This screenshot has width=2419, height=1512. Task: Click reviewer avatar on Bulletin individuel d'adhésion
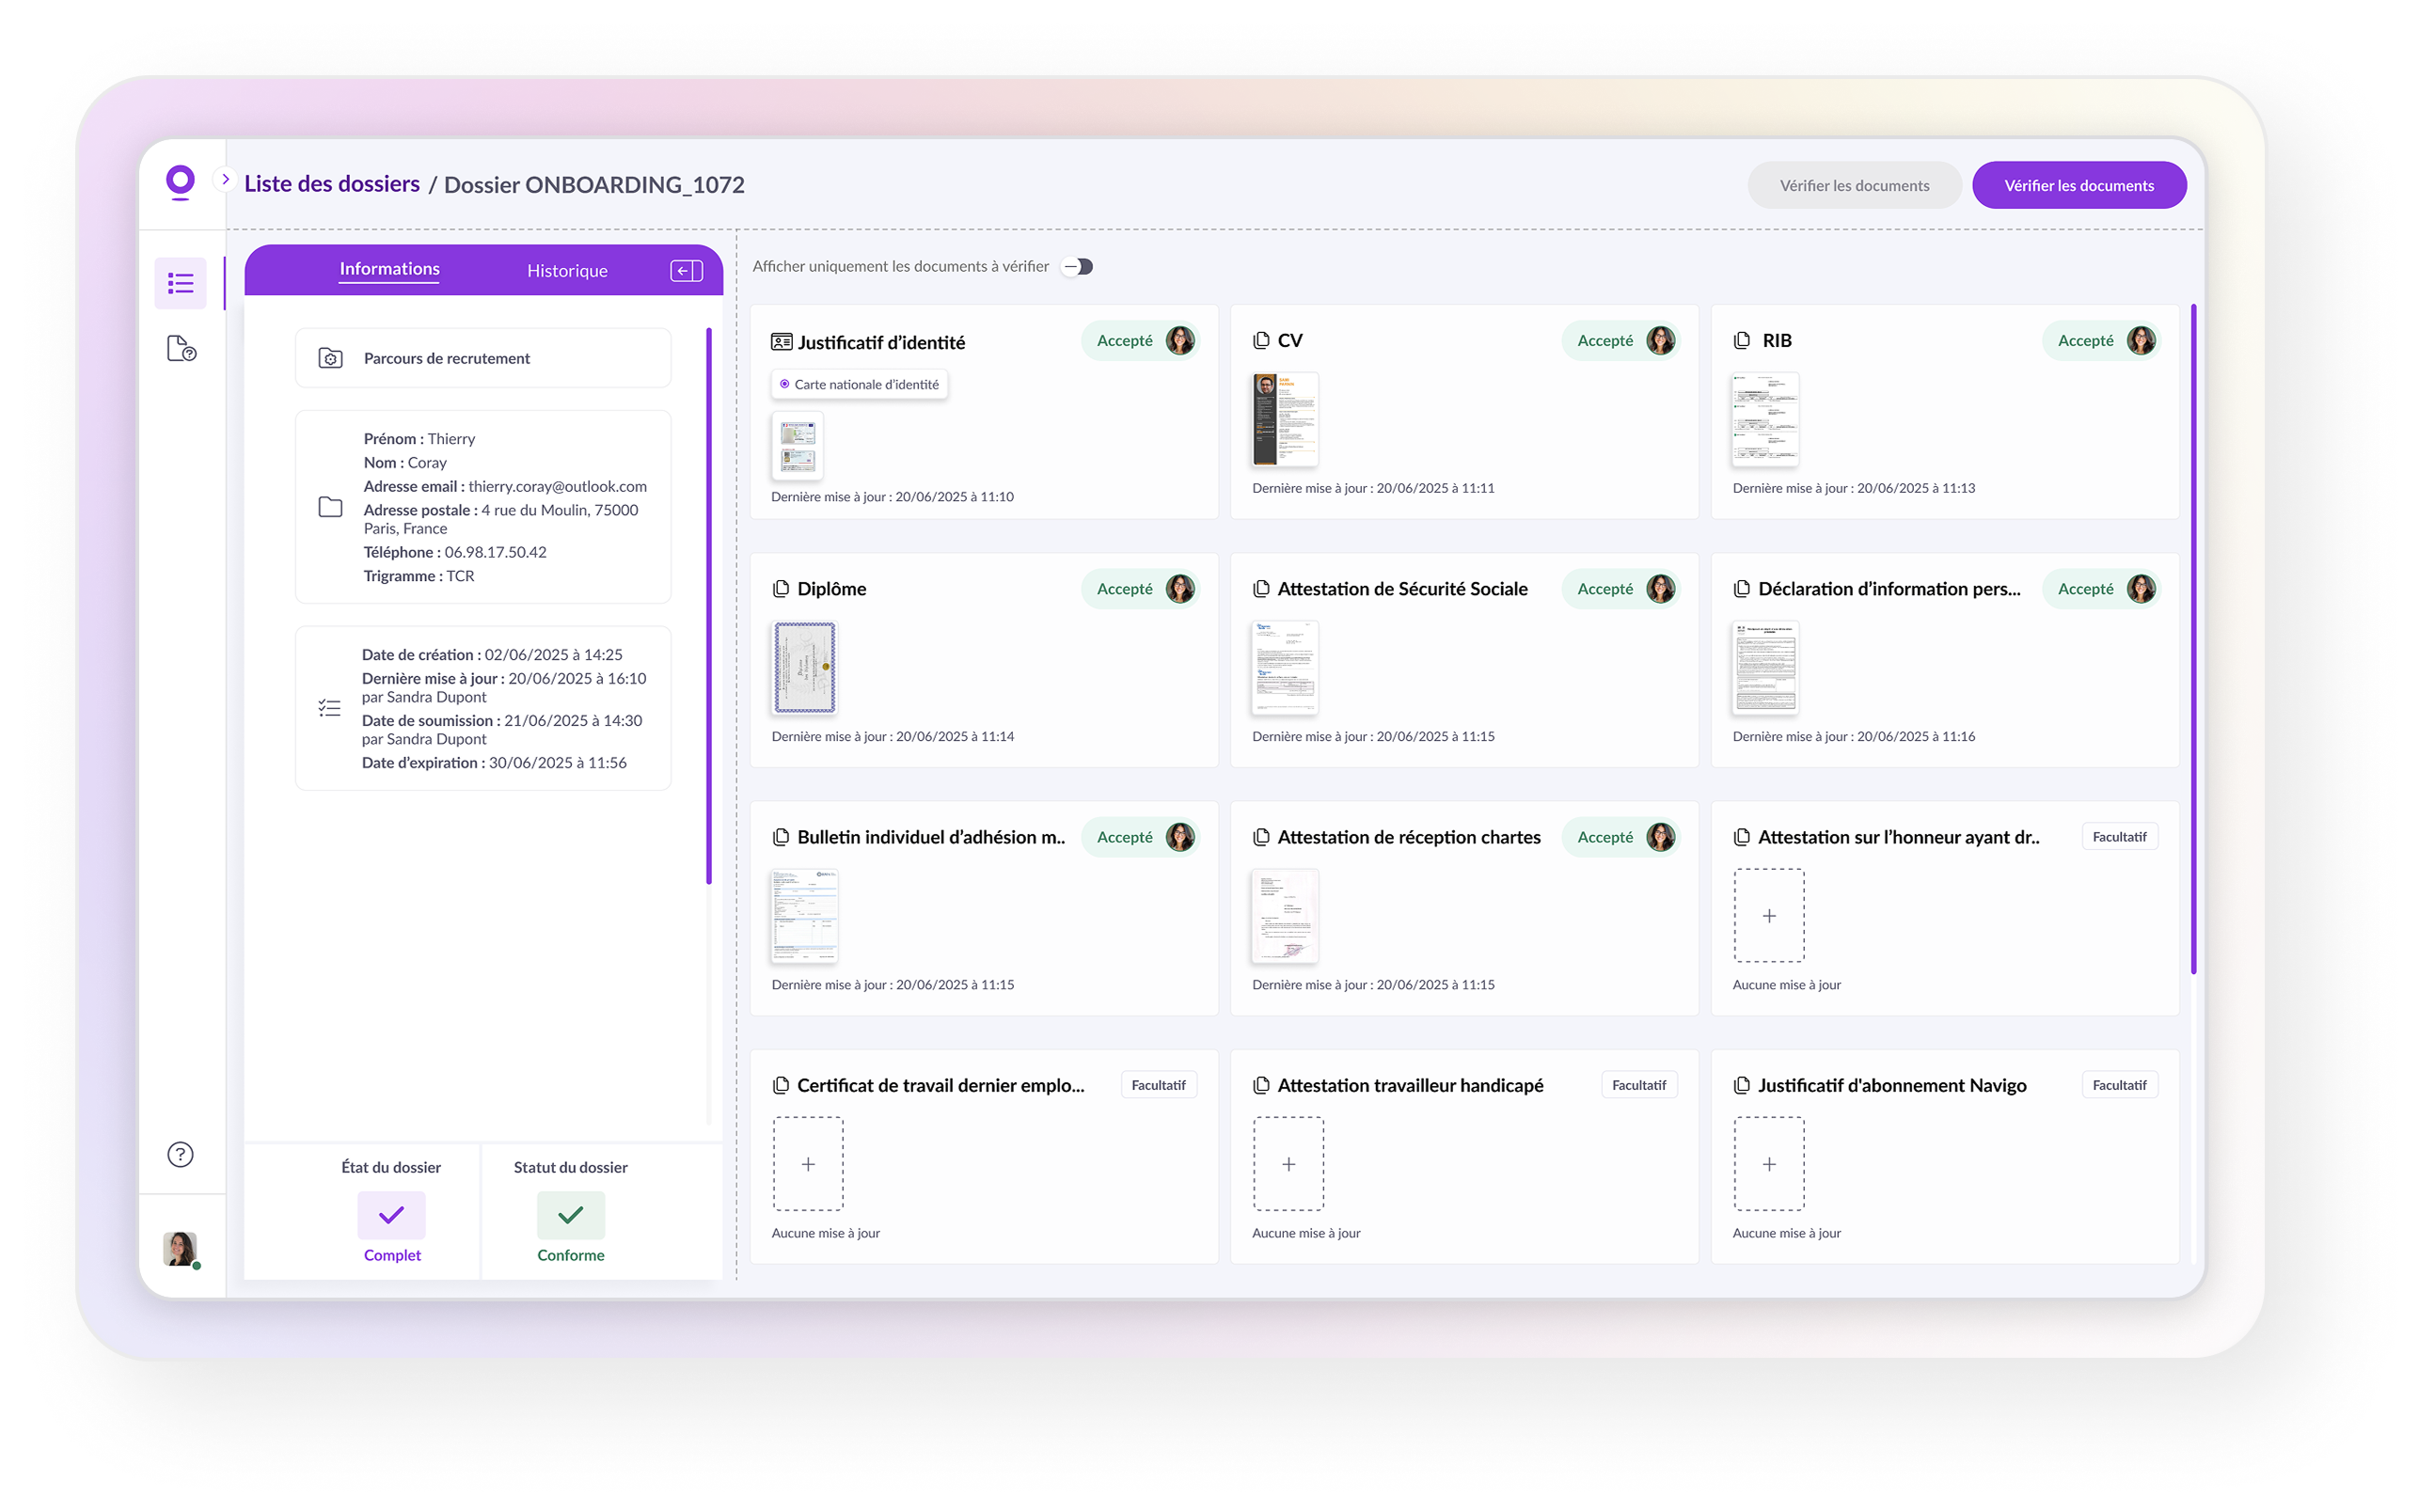point(1180,837)
